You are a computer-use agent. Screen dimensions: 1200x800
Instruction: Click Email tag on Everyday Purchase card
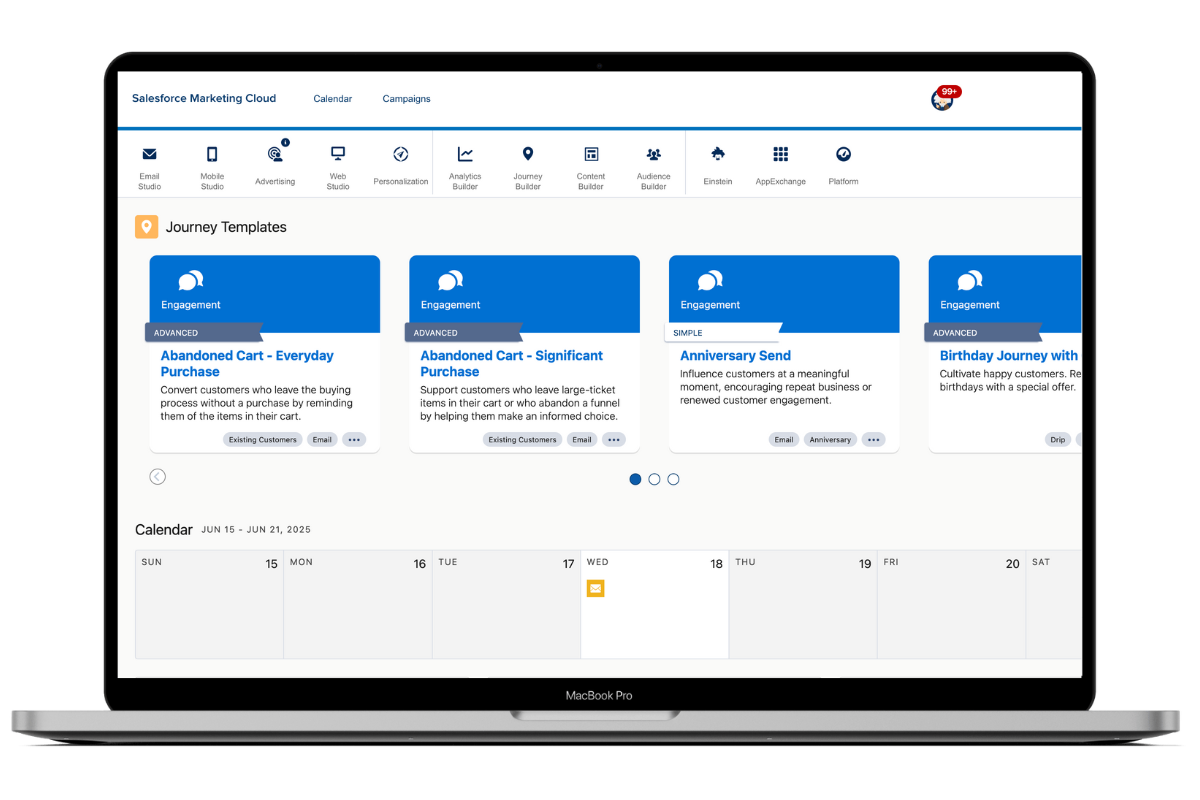pos(322,439)
